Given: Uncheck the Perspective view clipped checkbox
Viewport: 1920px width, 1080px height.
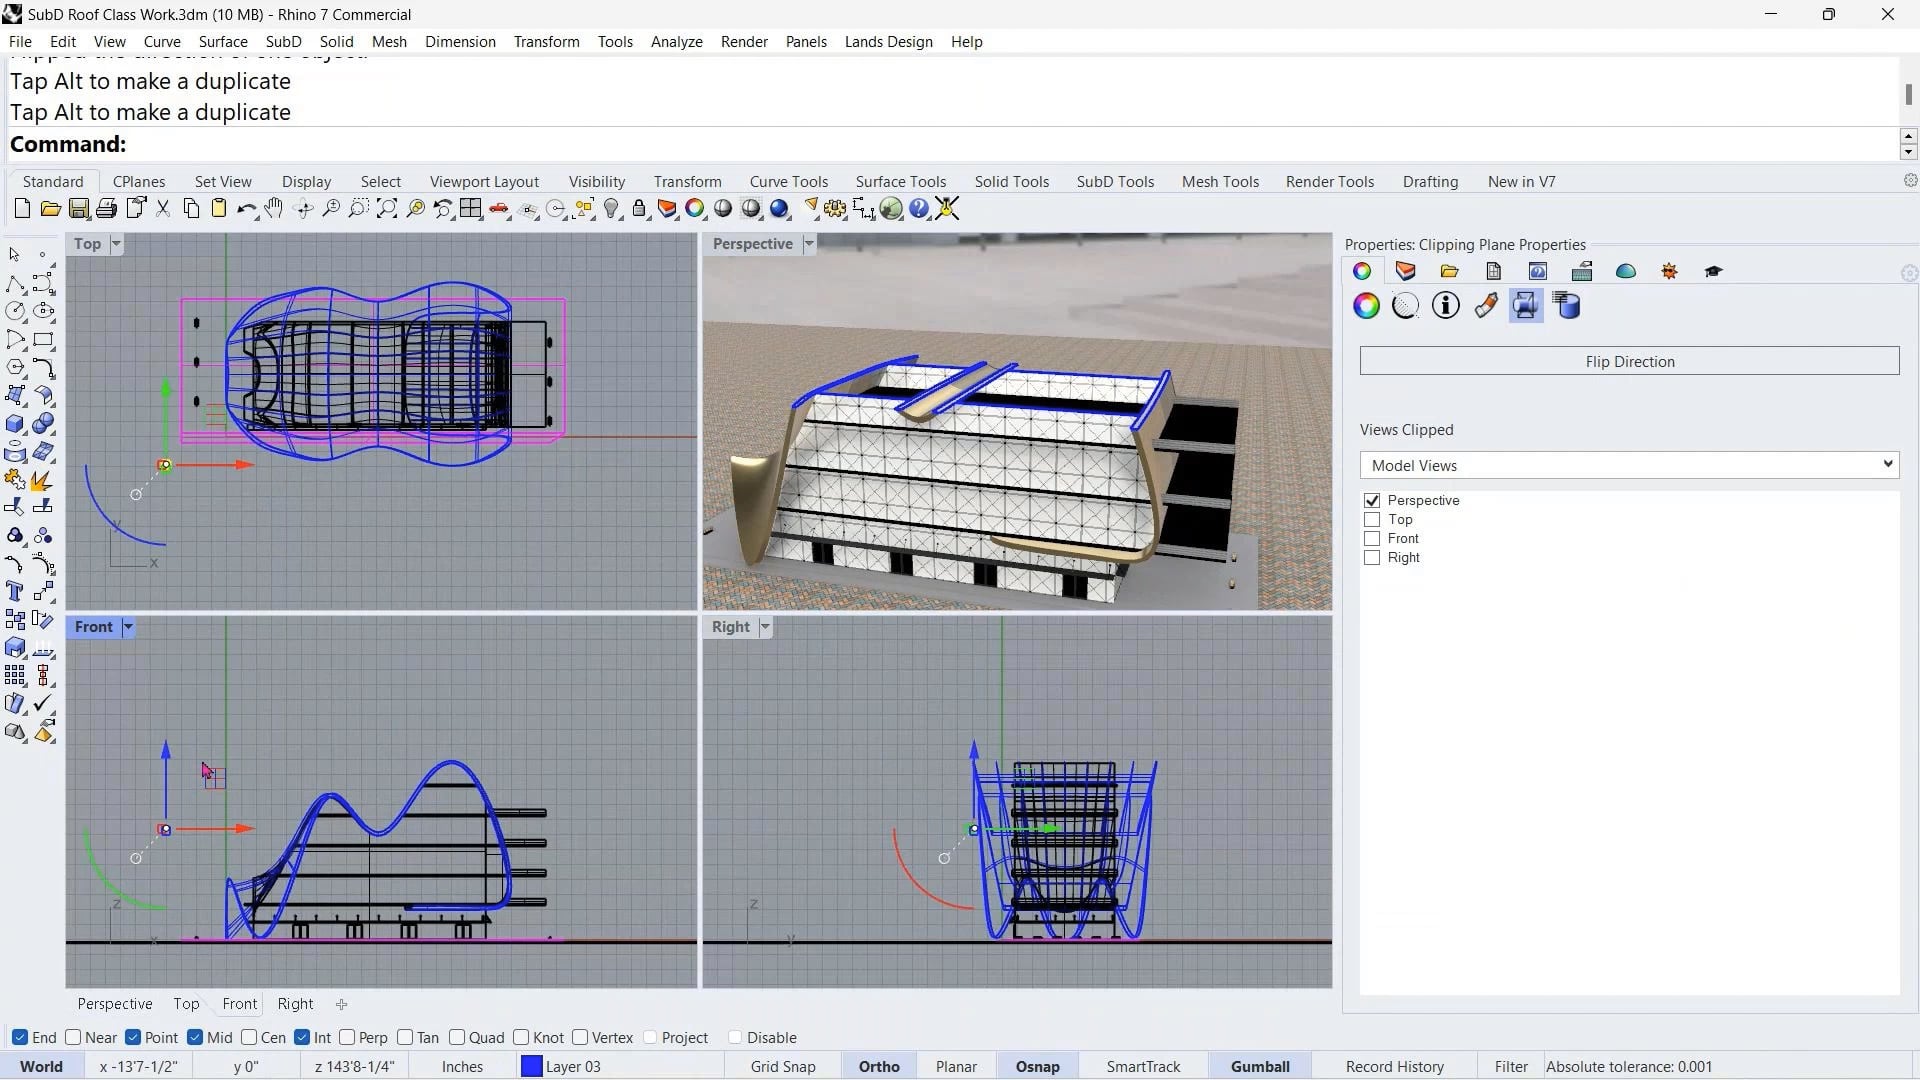Looking at the screenshot, I should pyautogui.click(x=1372, y=500).
